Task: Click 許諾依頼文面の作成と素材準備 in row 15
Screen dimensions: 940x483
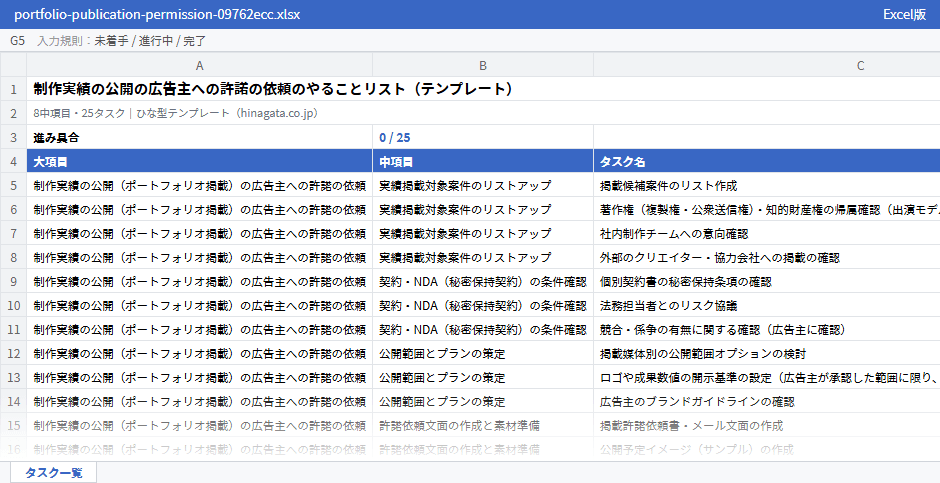Action: click(x=483, y=425)
